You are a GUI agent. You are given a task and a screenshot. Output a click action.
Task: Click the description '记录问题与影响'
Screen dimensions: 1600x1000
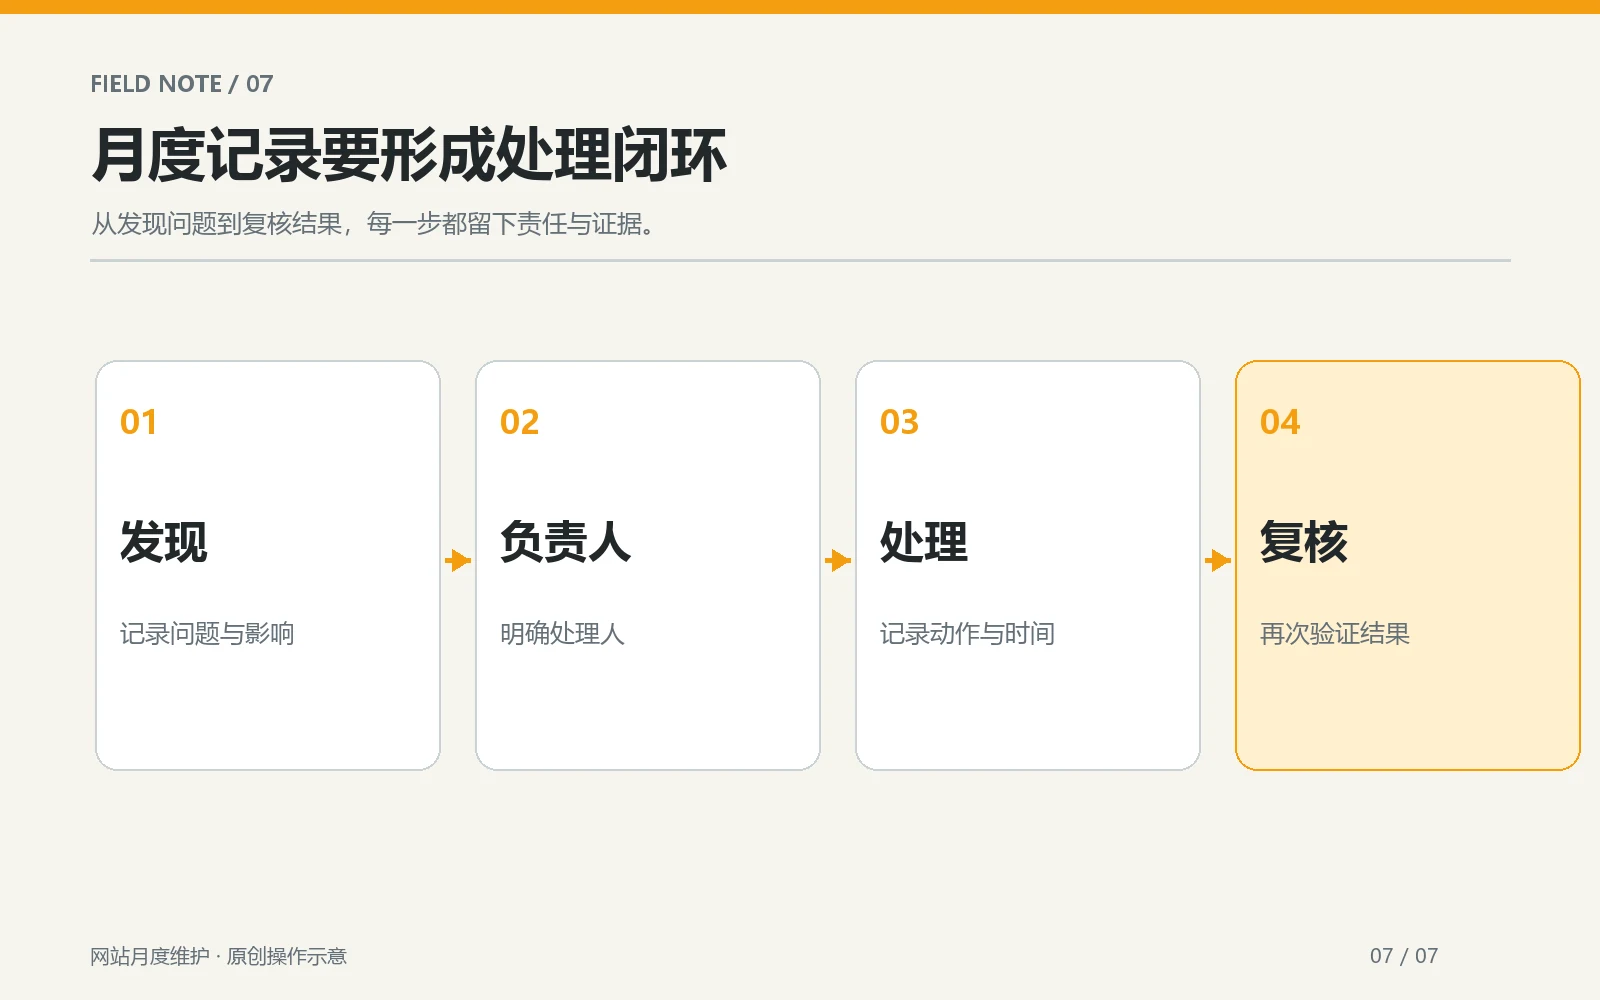(207, 634)
